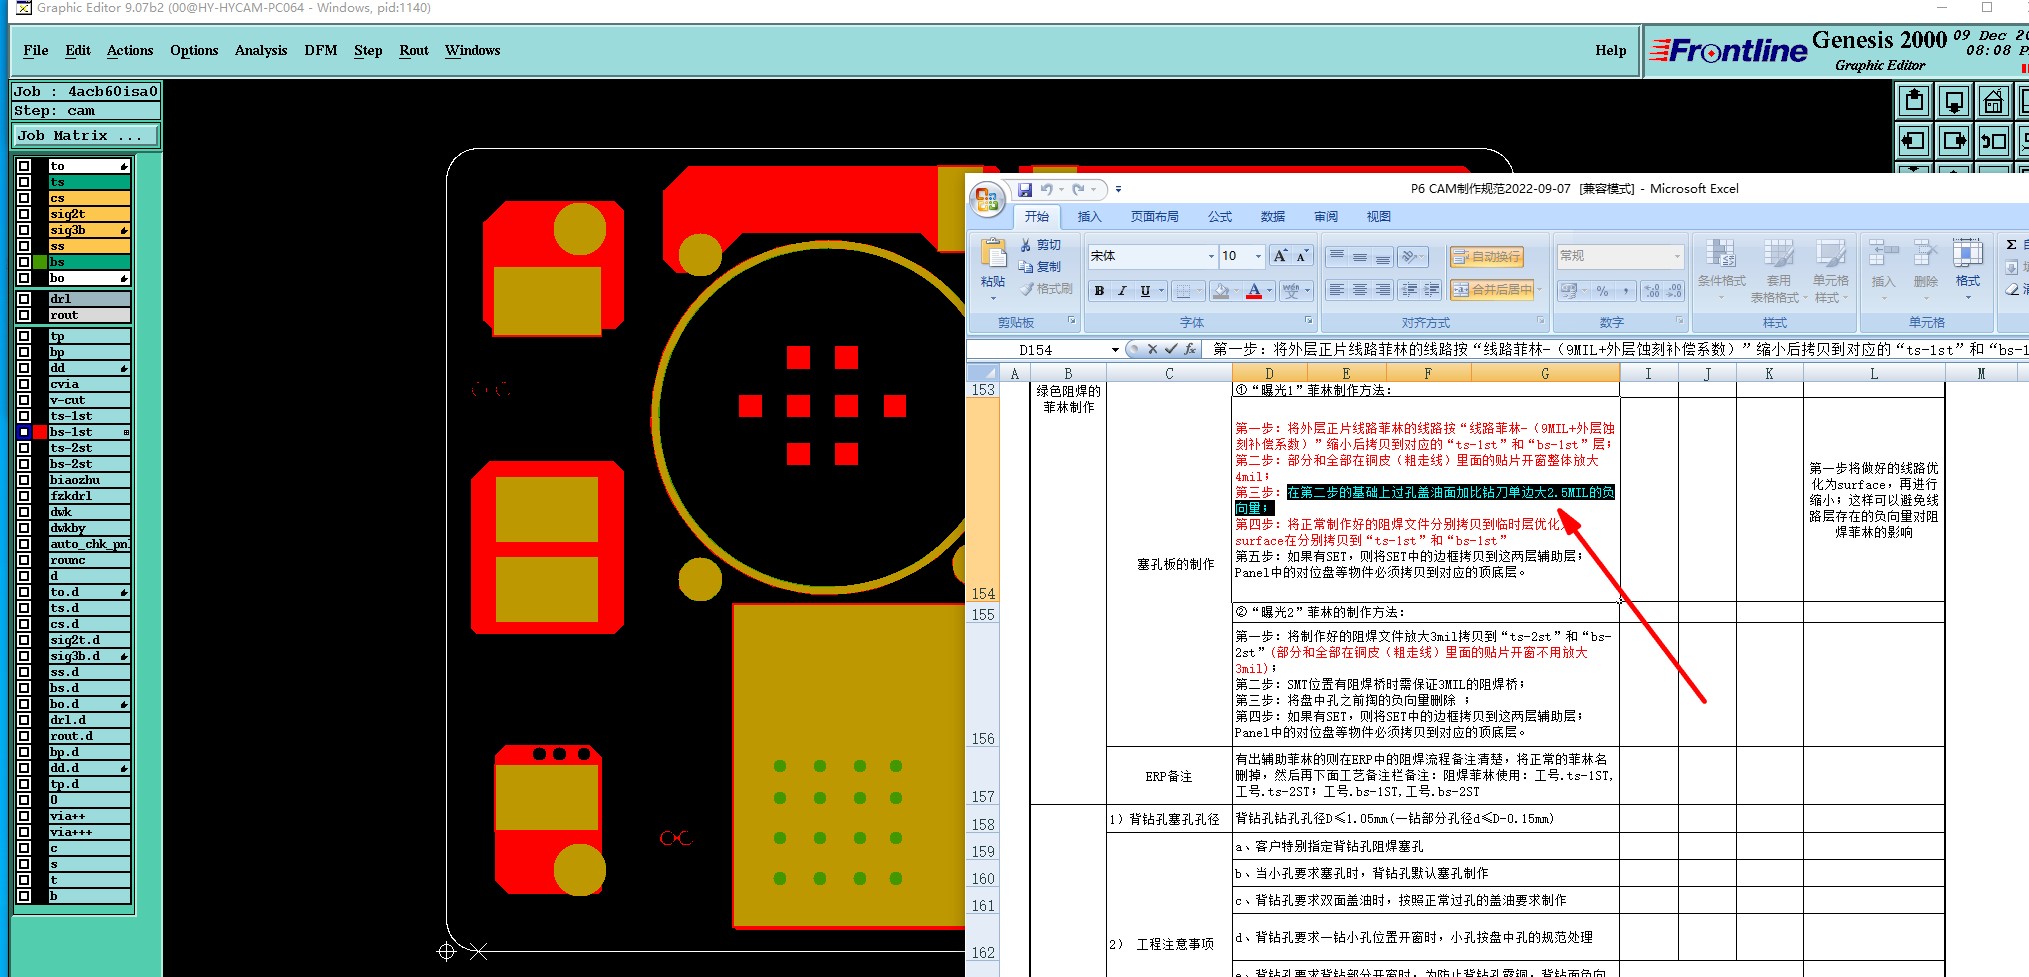The width and height of the screenshot is (2029, 977).
Task: Toggle the checkbox for the 'cvia' layer
Action: tap(24, 384)
